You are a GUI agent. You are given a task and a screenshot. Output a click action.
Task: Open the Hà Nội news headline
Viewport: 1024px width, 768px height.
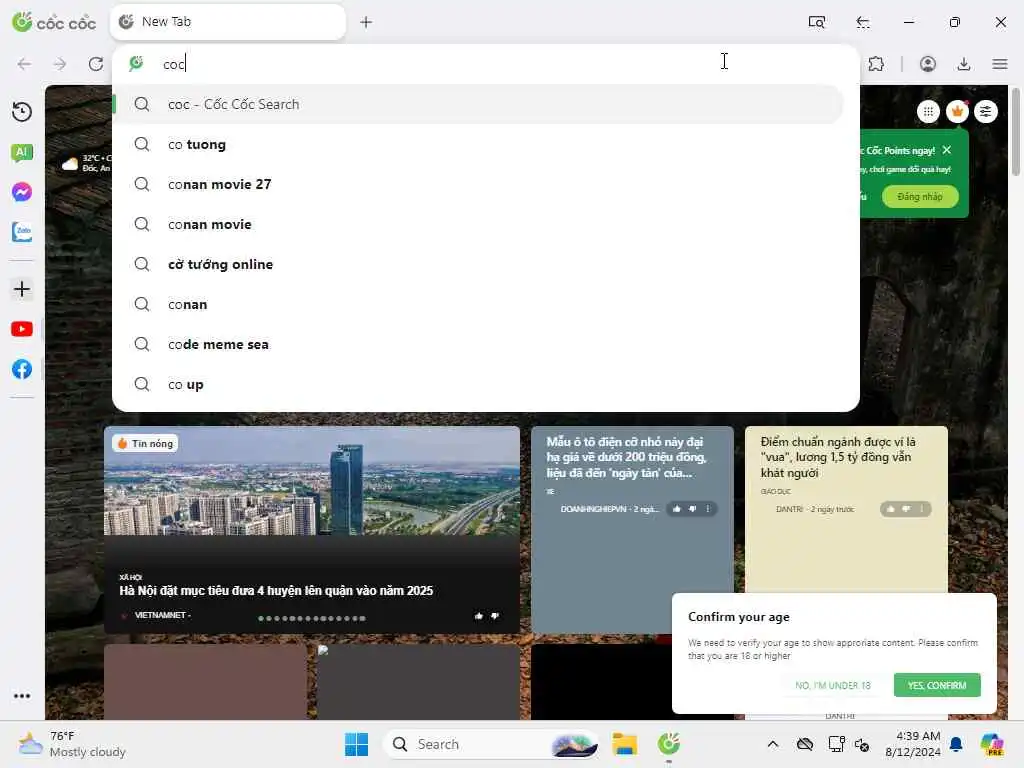[276, 591]
